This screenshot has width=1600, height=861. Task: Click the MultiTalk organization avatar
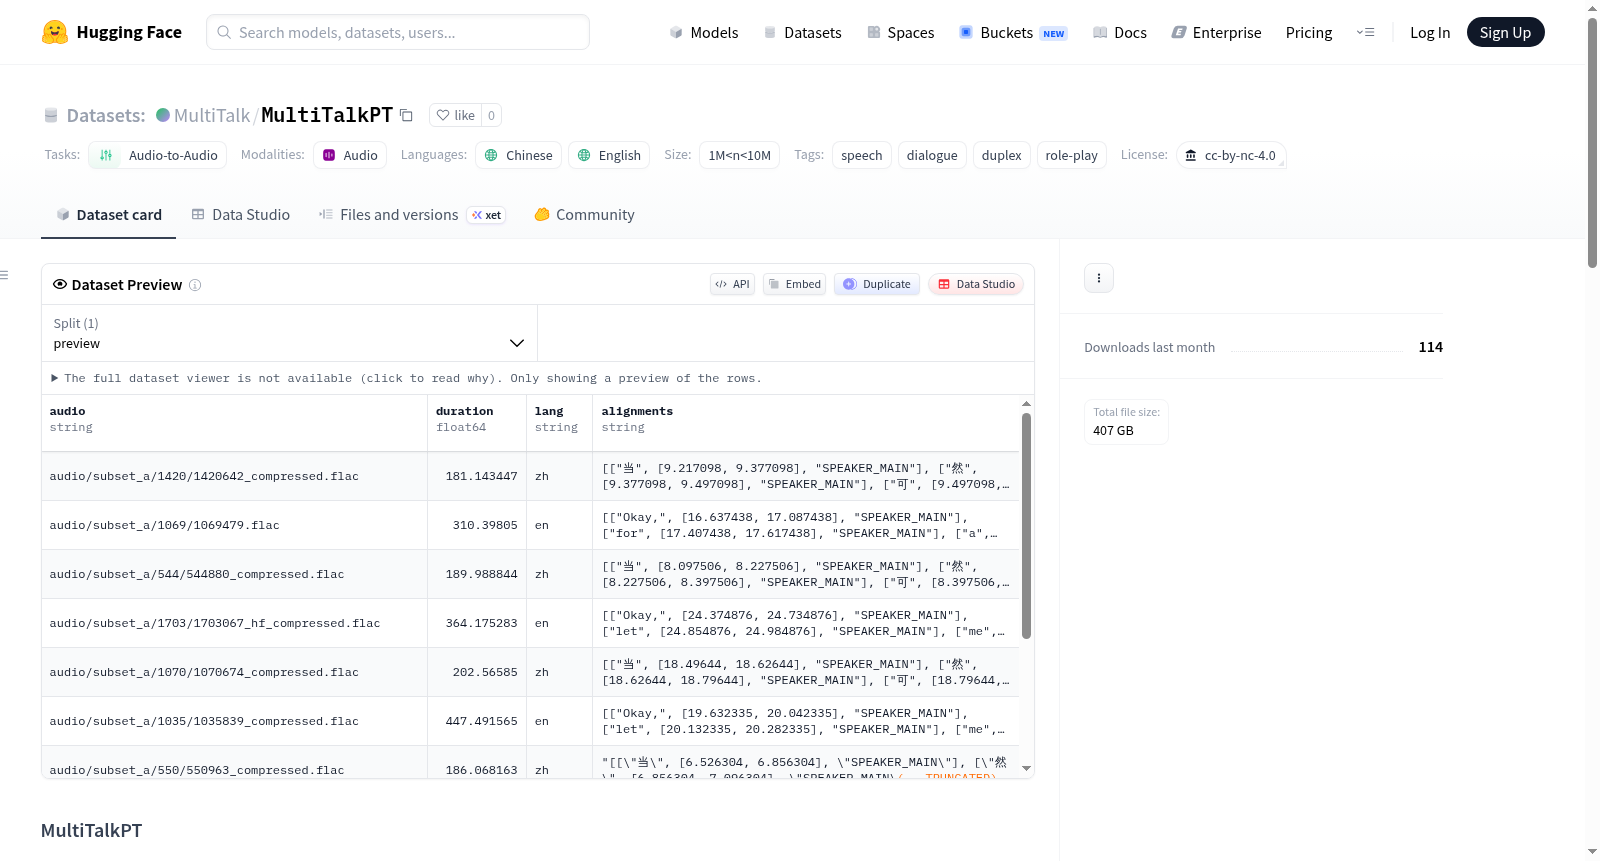pyautogui.click(x=163, y=115)
